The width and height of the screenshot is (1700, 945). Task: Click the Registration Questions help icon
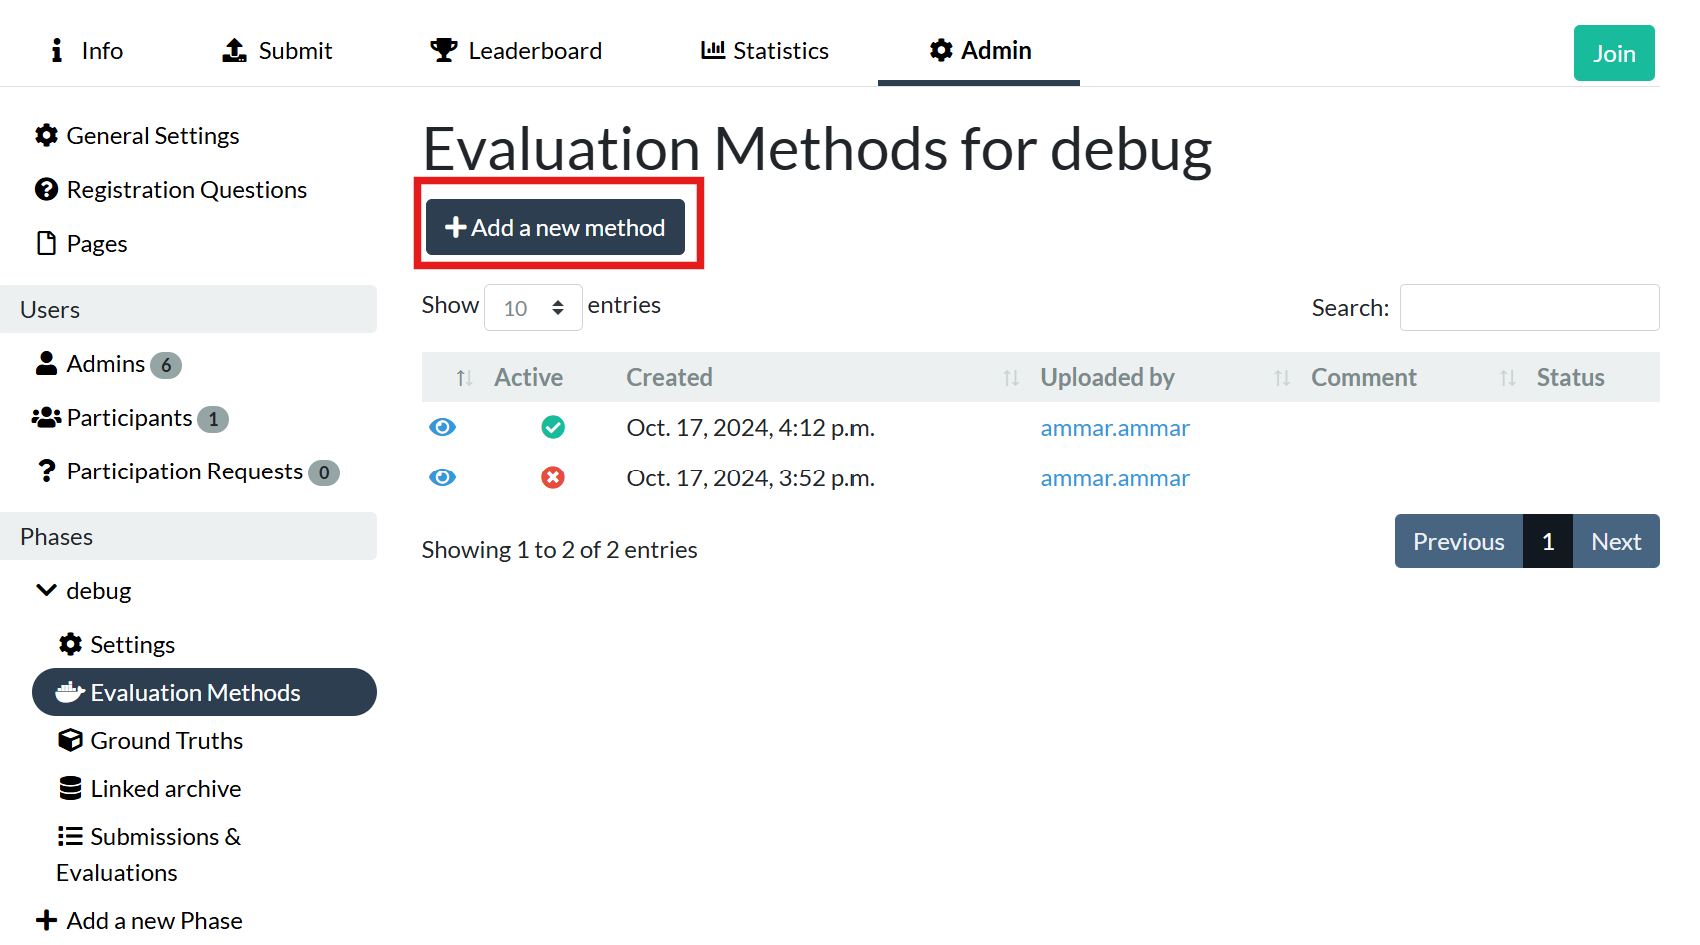tap(46, 189)
